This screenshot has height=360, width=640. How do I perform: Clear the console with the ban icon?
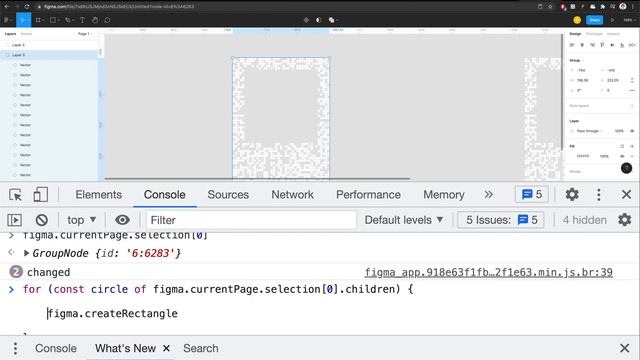(42, 220)
